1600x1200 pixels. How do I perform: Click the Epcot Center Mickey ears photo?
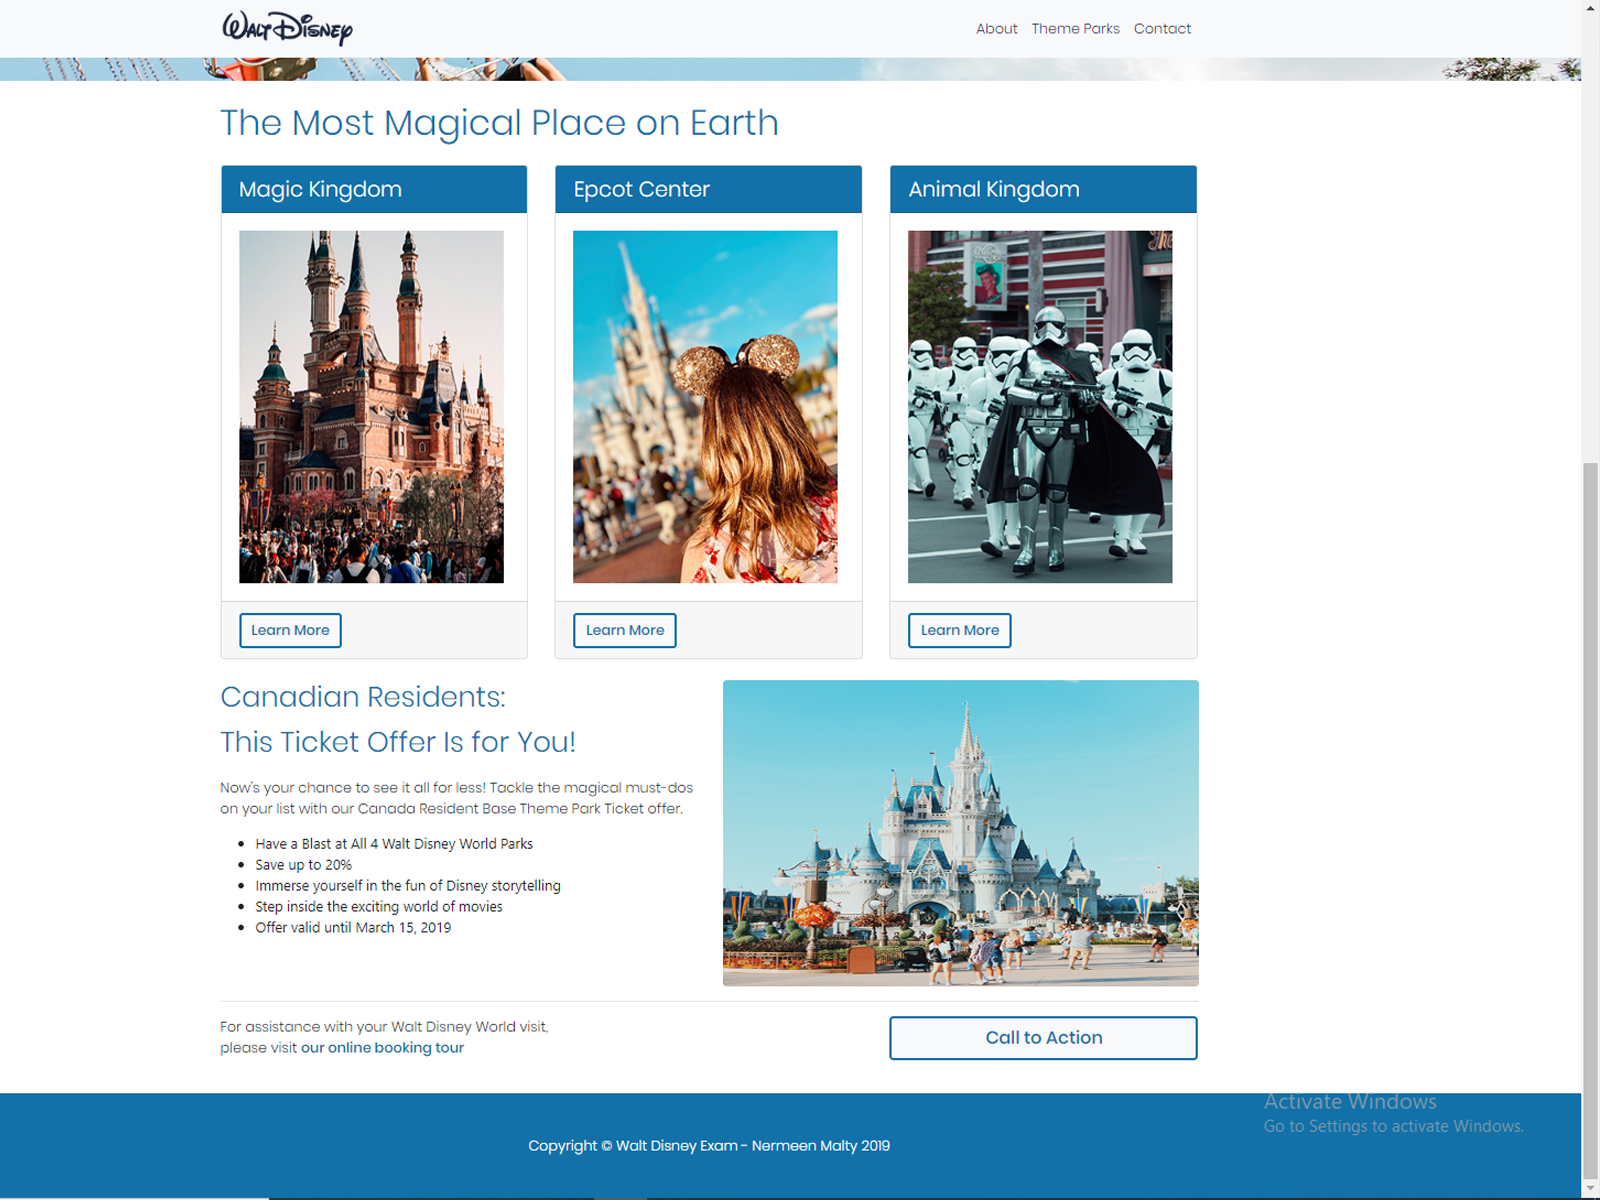pyautogui.click(x=705, y=407)
